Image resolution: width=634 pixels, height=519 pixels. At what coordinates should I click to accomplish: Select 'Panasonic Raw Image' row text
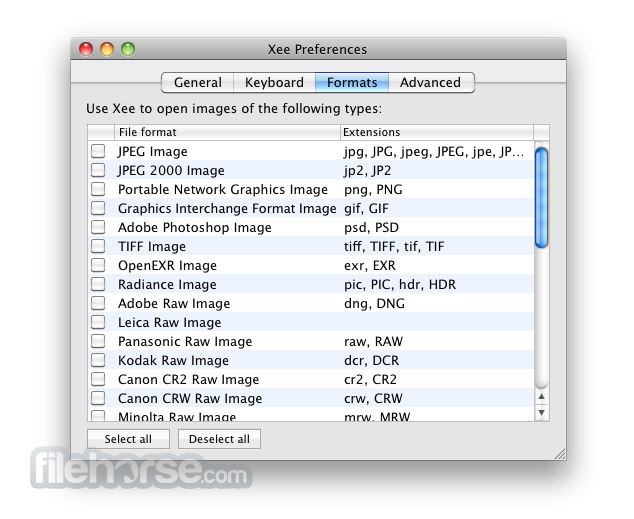click(185, 342)
